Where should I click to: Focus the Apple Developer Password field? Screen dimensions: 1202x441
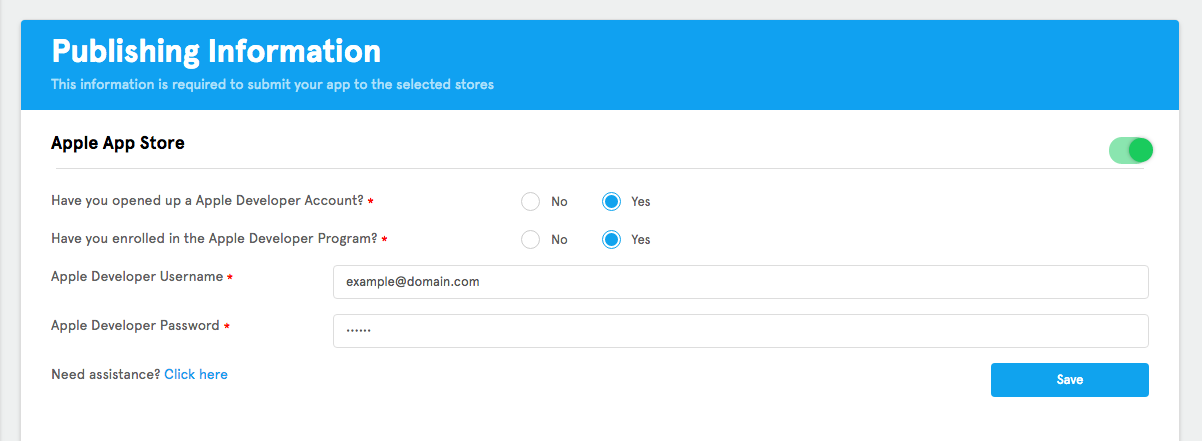pyautogui.click(x=740, y=331)
